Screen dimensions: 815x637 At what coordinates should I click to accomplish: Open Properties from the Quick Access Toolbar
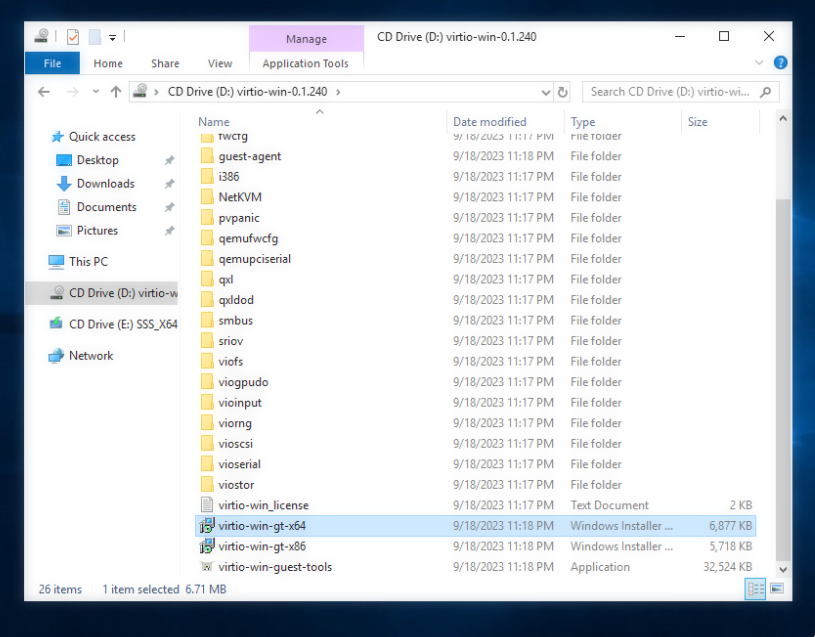(74, 36)
